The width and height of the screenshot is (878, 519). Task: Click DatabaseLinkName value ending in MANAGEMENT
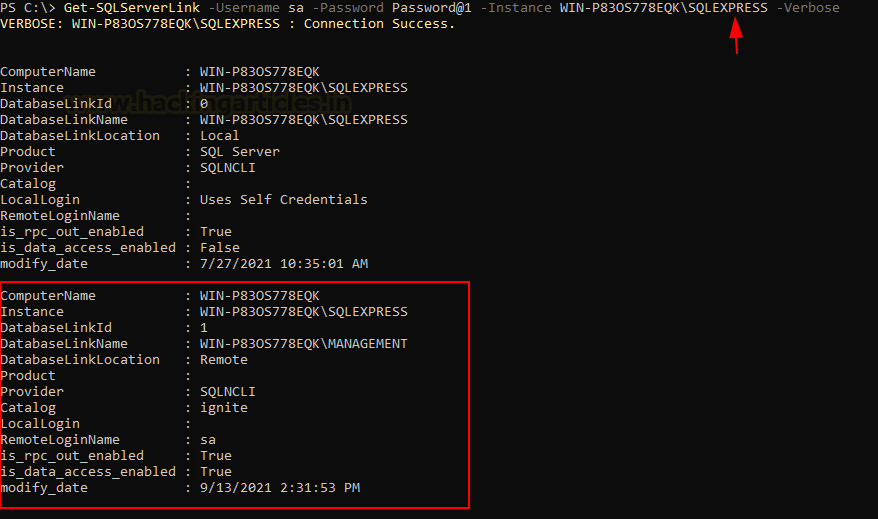pos(303,344)
